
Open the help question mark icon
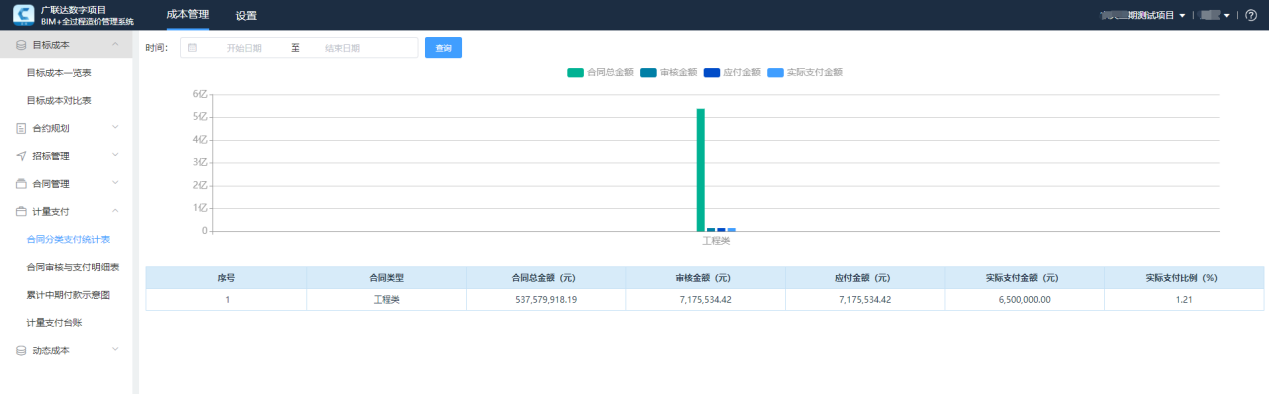point(1250,15)
